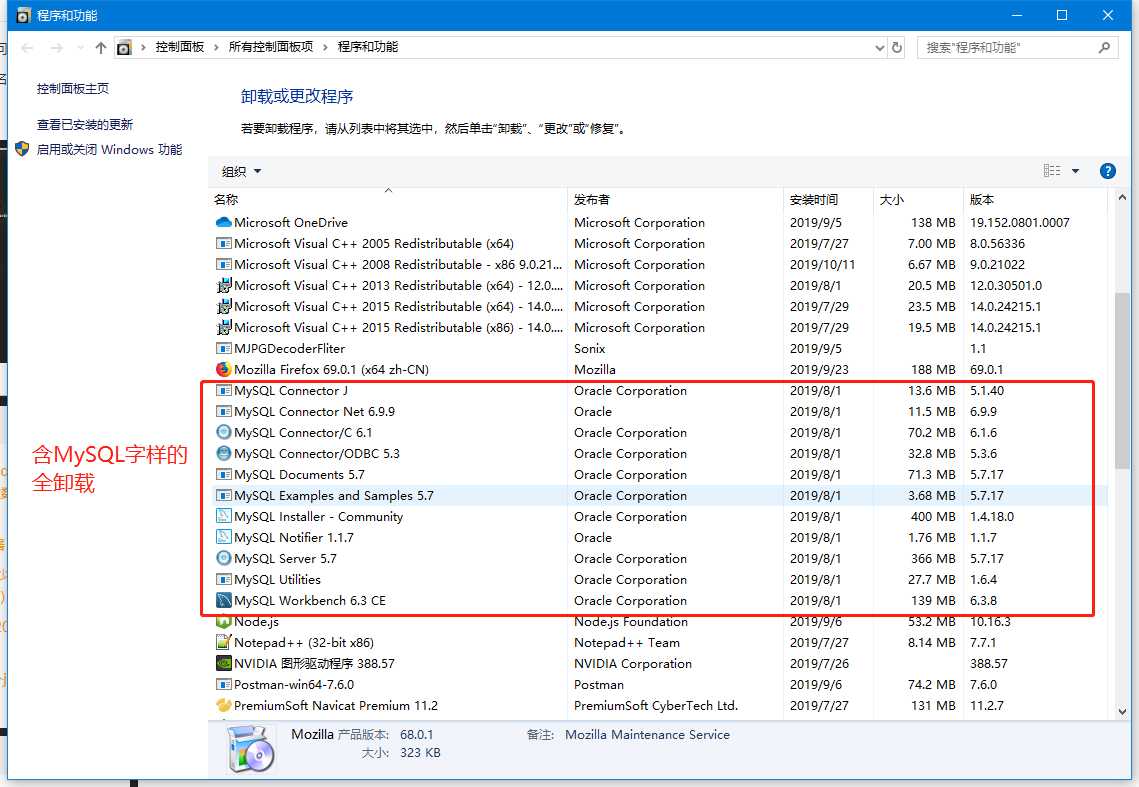Viewport: 1139px width, 787px height.
Task: Click the 400 MB size cell
Action: tap(933, 517)
